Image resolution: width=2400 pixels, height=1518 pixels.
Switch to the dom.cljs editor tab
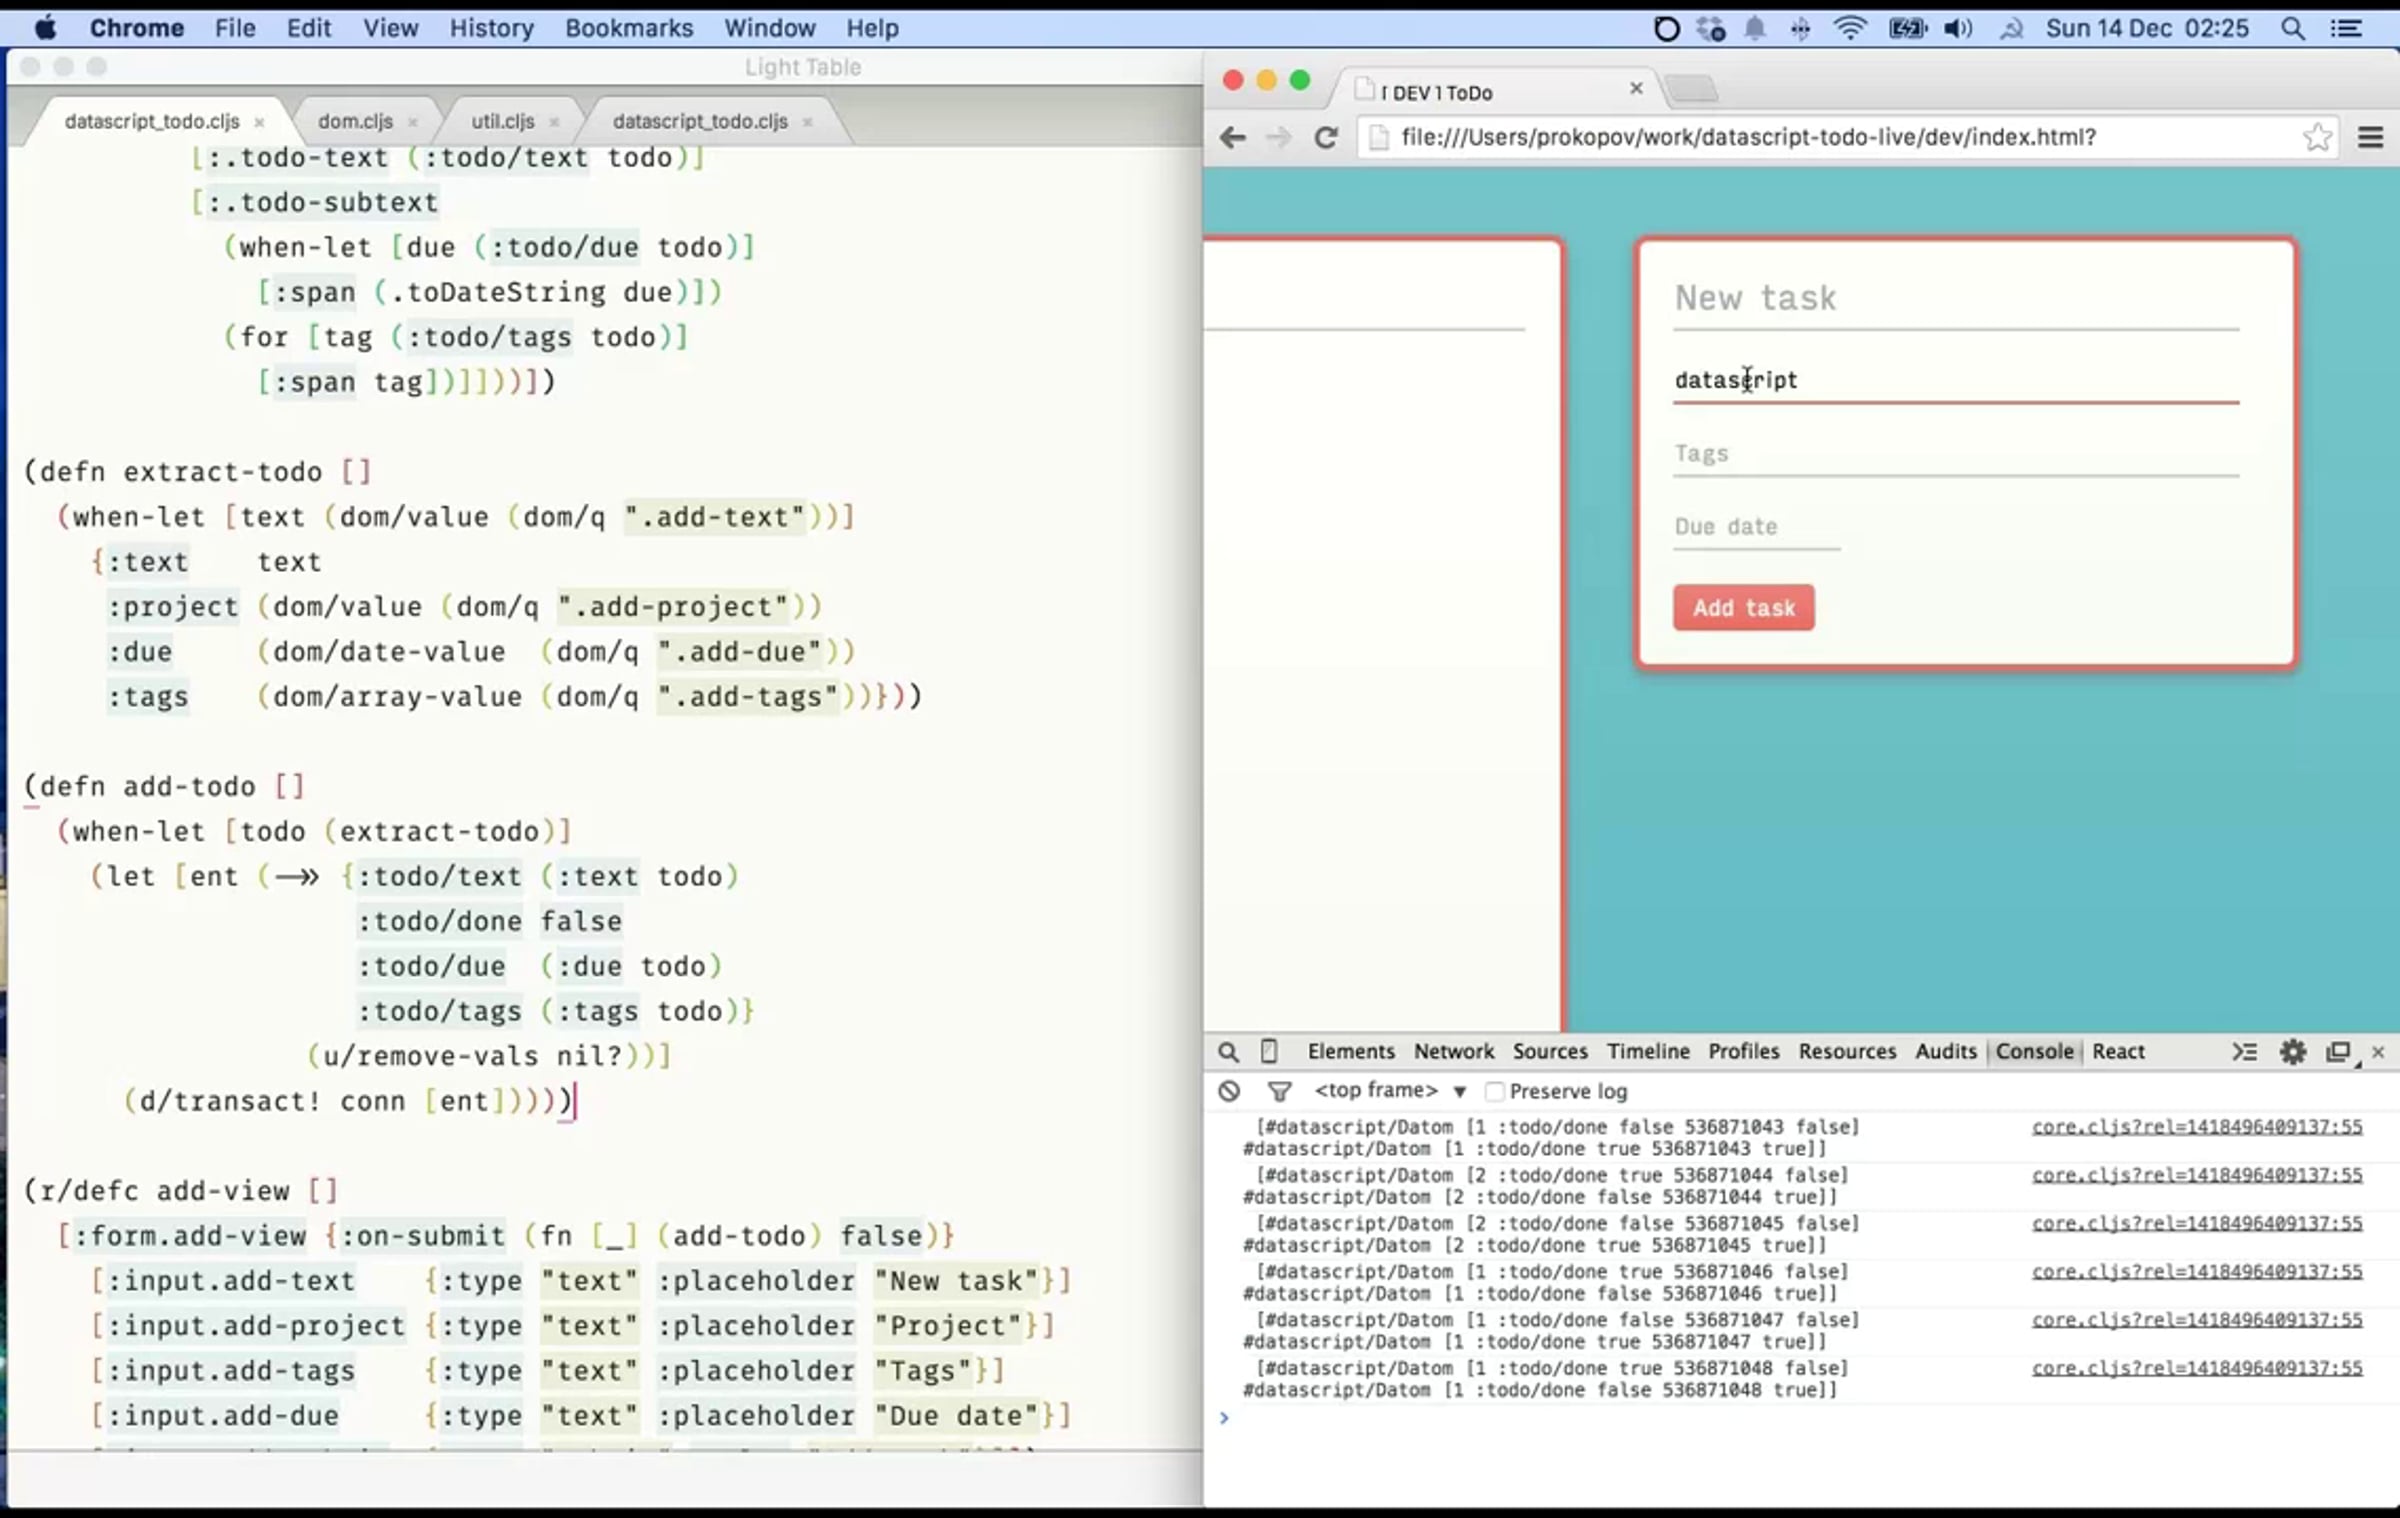355,121
